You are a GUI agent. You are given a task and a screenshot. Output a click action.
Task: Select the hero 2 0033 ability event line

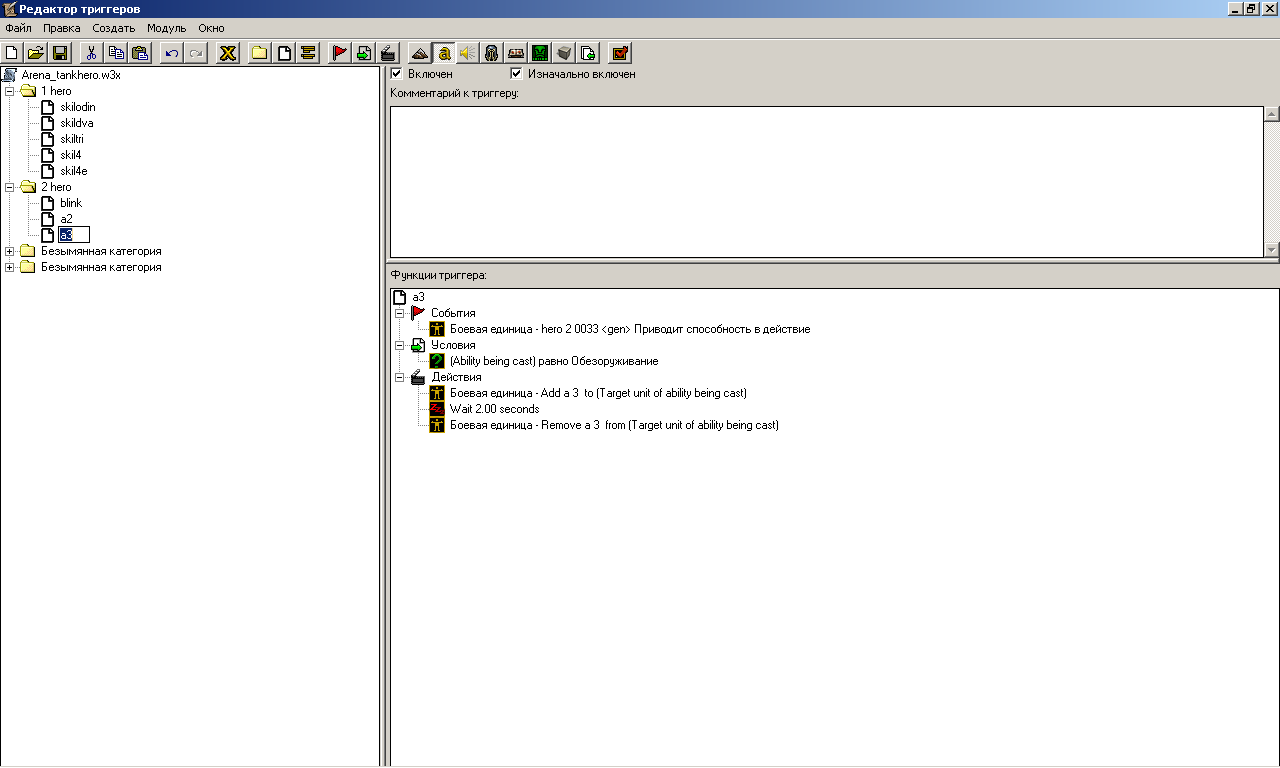click(x=630, y=329)
